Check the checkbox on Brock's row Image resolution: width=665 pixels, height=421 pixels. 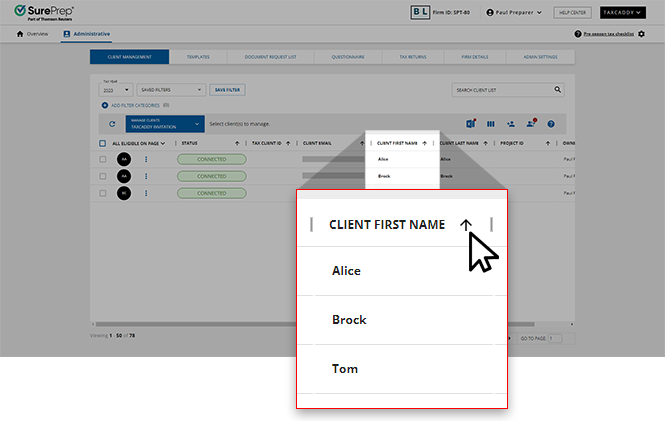tap(103, 176)
